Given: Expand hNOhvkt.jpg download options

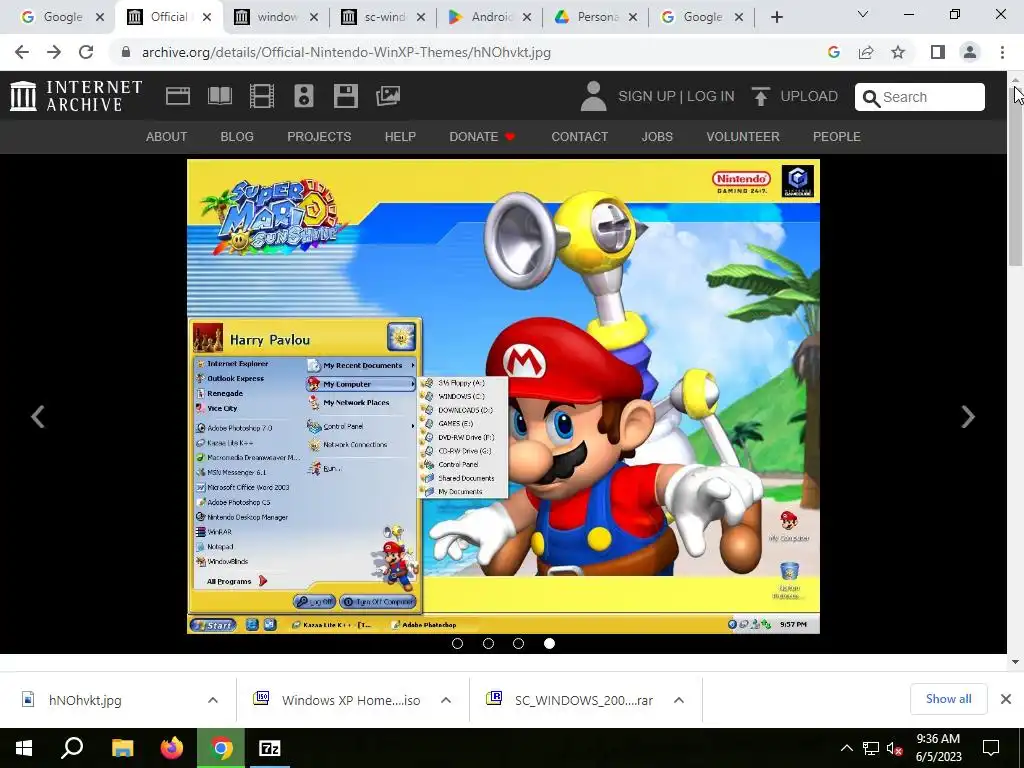Looking at the screenshot, I should tap(212, 700).
